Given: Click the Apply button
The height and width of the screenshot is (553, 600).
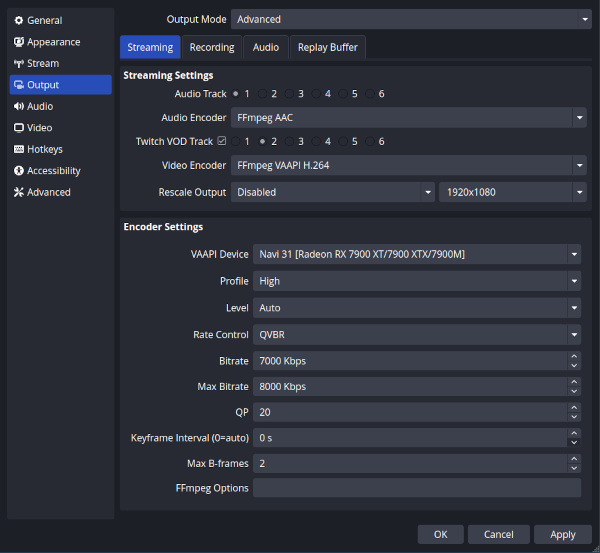Looking at the screenshot, I should (x=563, y=535).
